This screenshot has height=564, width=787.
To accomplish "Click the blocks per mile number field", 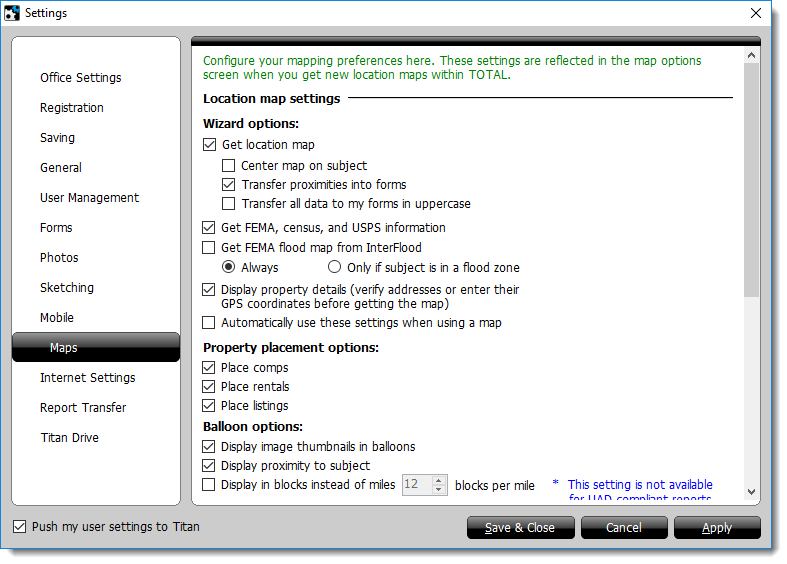I will [416, 485].
